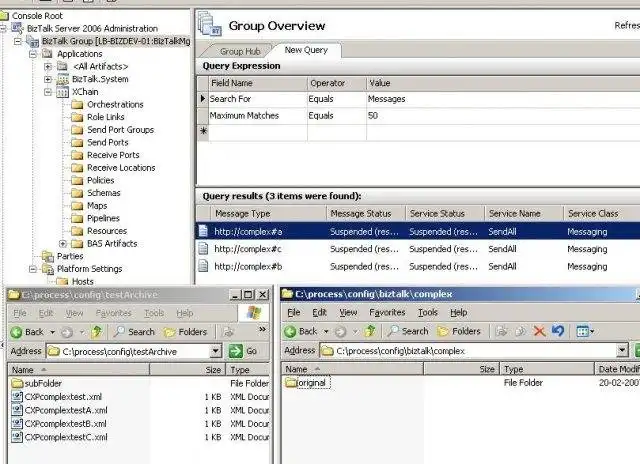640x464 pixels.
Task: Expand the <All Artifacts> node
Action: click(x=48, y=67)
